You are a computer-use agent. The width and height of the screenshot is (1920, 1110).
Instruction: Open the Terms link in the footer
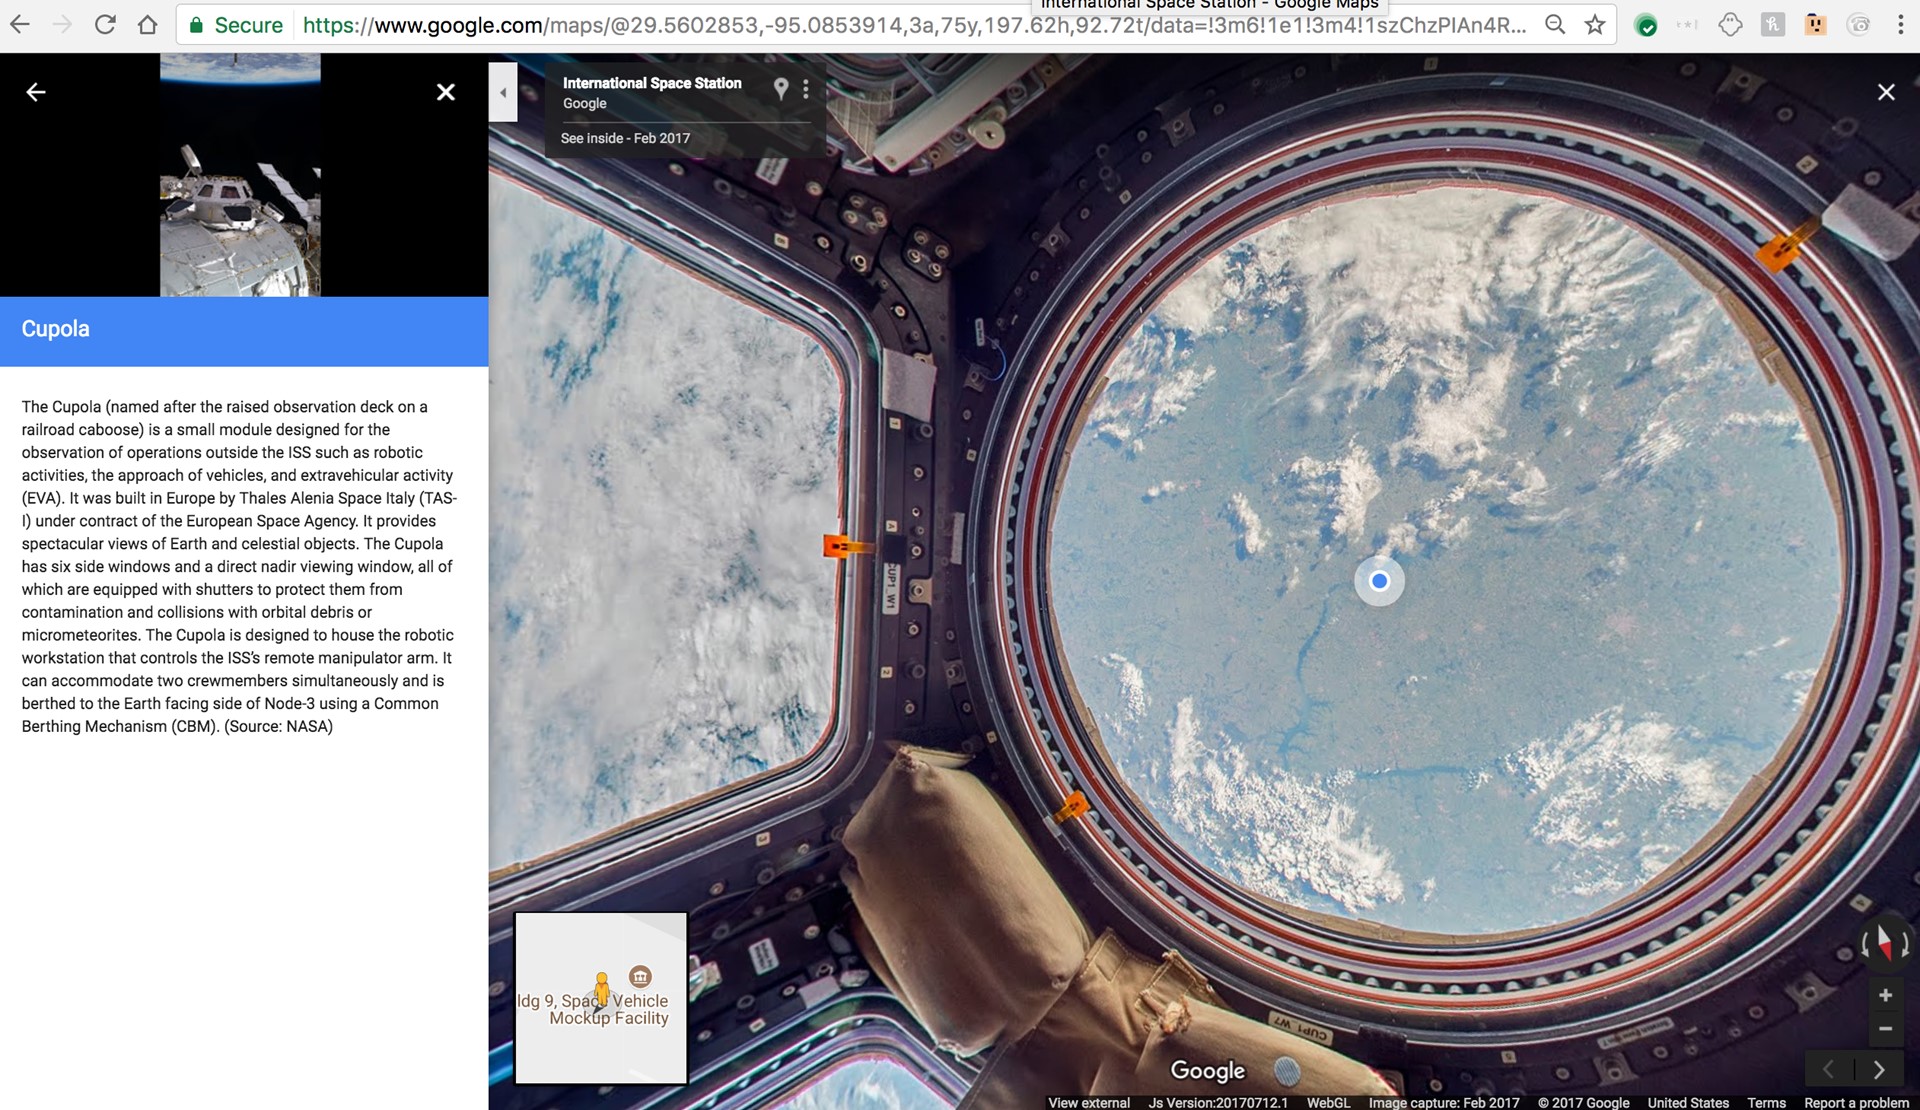(1766, 1102)
